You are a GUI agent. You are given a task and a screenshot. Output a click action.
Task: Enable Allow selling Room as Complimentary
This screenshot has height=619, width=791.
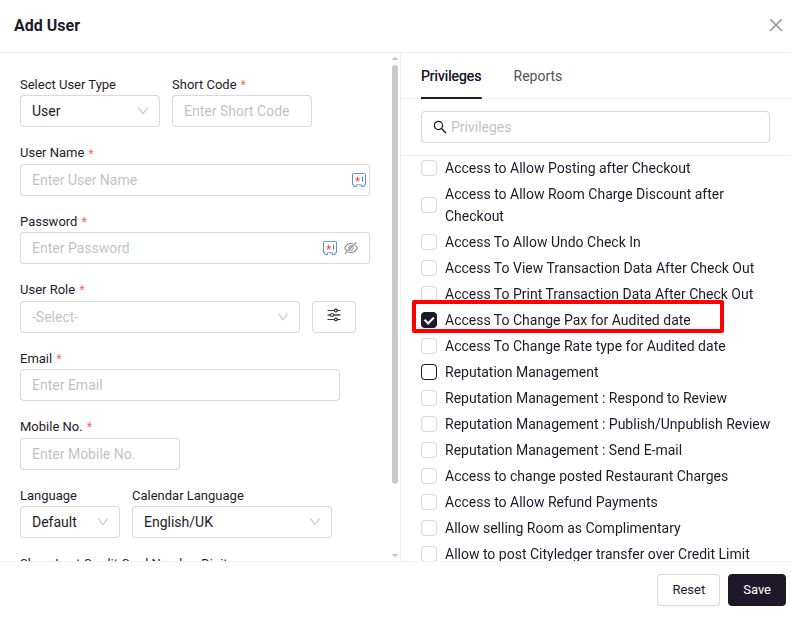point(429,528)
